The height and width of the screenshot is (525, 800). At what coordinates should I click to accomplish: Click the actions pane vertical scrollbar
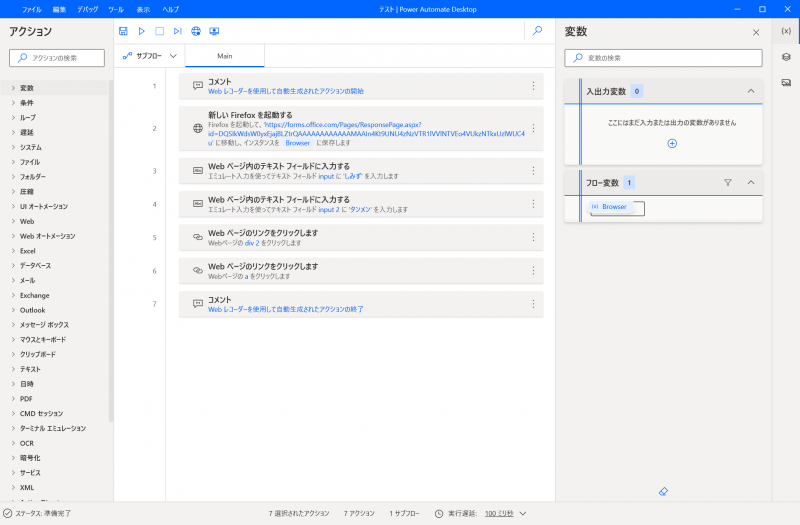tap(111, 250)
